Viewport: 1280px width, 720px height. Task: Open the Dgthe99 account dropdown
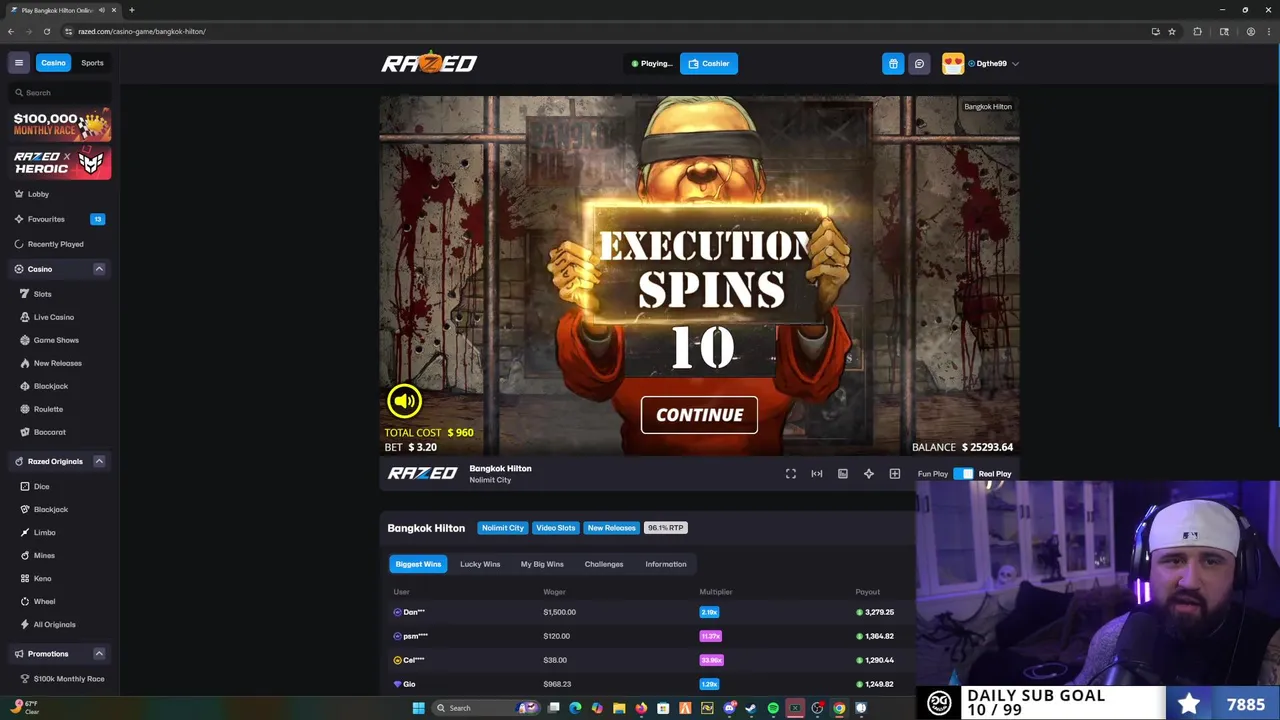[994, 63]
